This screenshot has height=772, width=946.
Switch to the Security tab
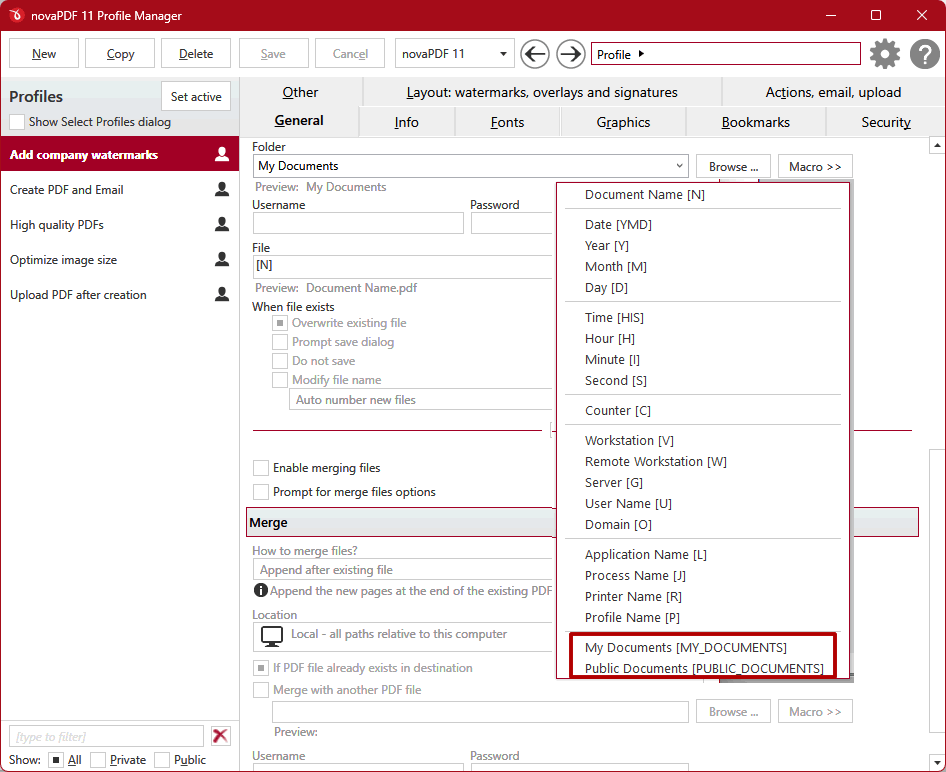(x=885, y=122)
